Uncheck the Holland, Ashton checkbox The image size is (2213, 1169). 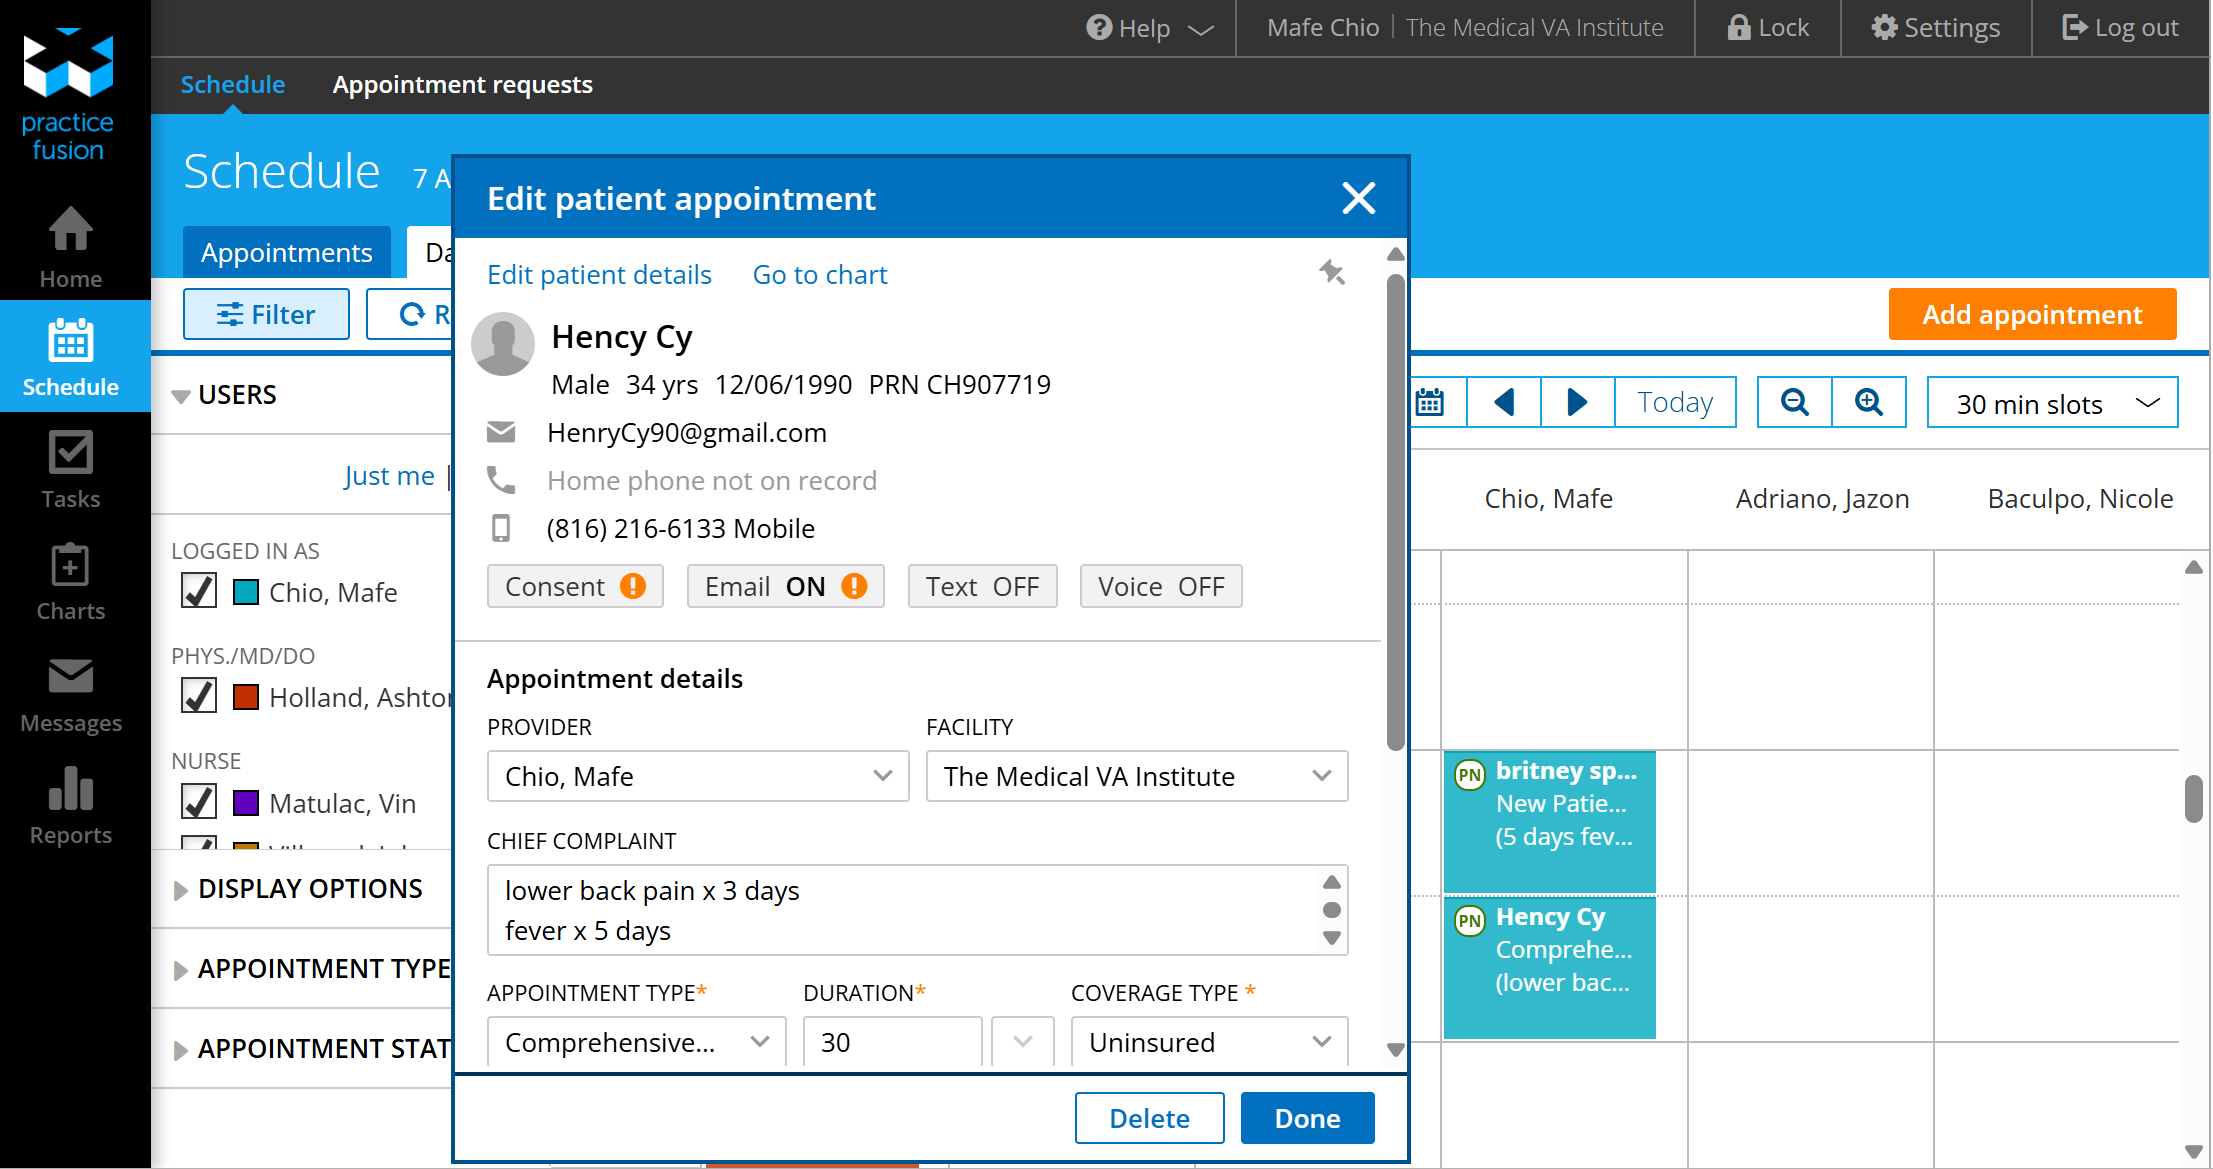(198, 696)
